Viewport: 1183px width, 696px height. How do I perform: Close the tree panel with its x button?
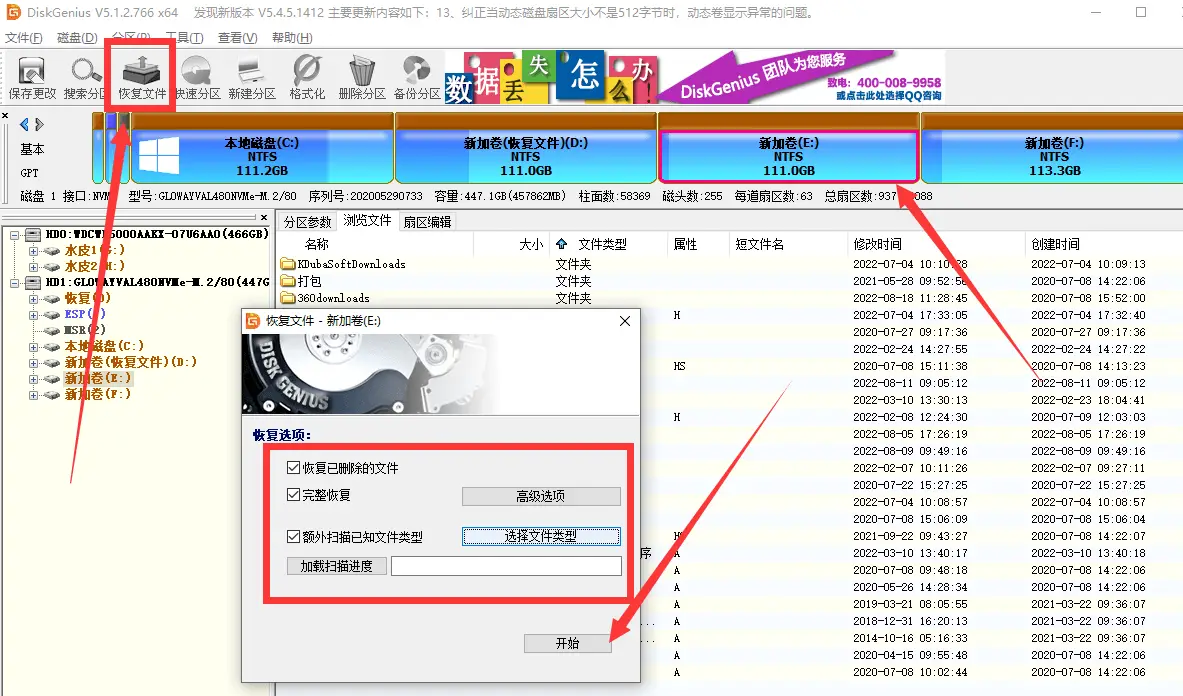263,217
